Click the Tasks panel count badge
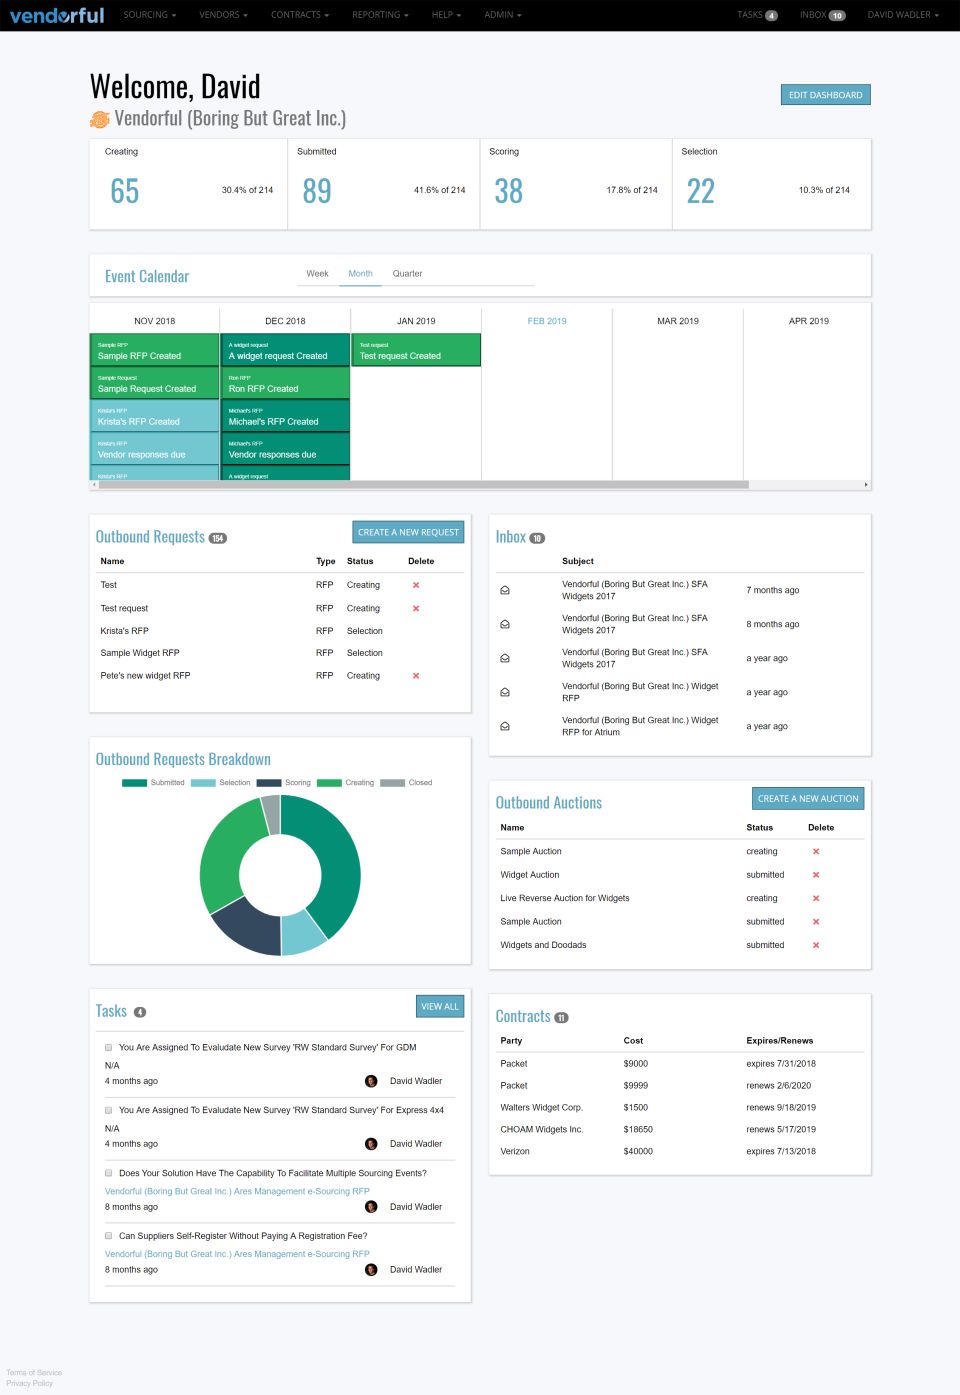 (x=140, y=1012)
